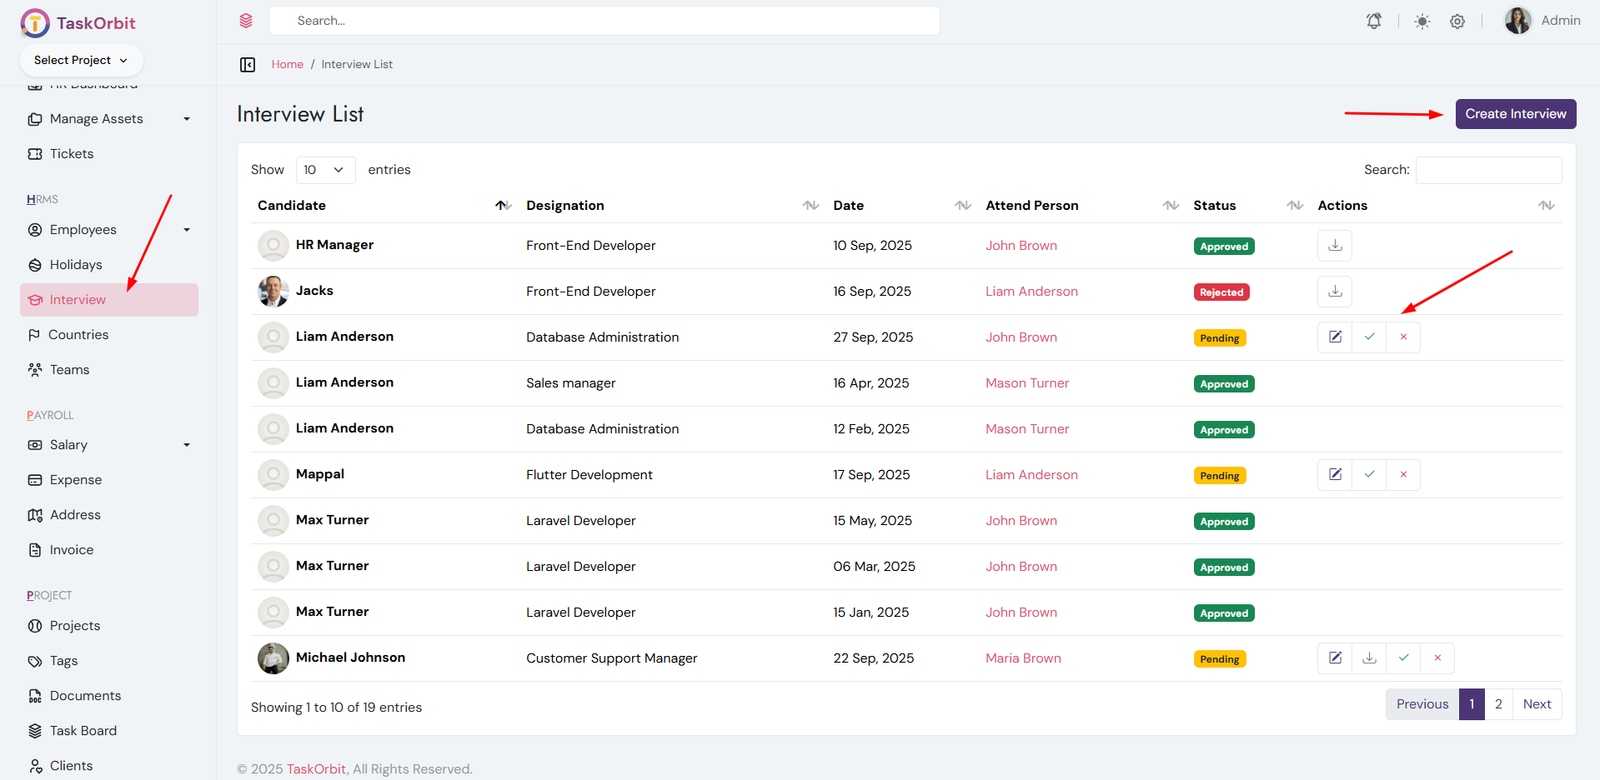Viewport: 1600px width, 780px height.
Task: Click the Create Interview button
Action: tap(1515, 114)
